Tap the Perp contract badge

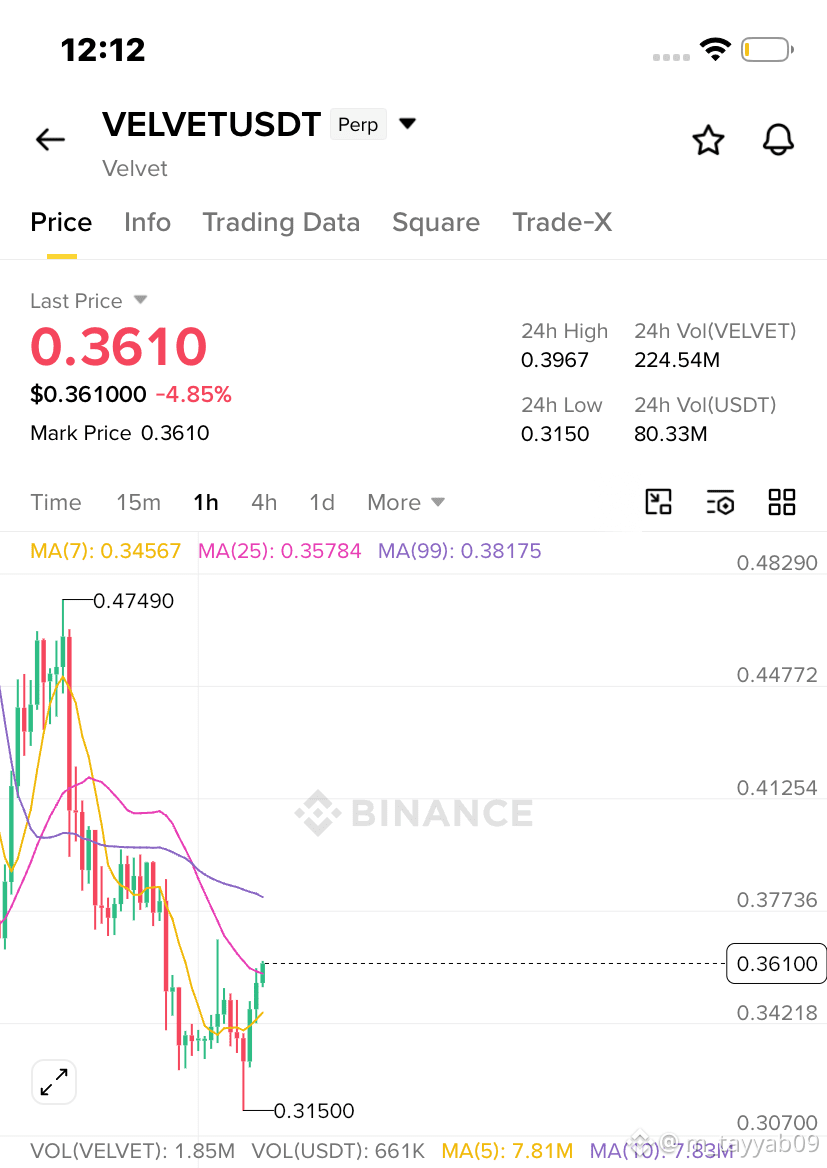click(x=358, y=124)
